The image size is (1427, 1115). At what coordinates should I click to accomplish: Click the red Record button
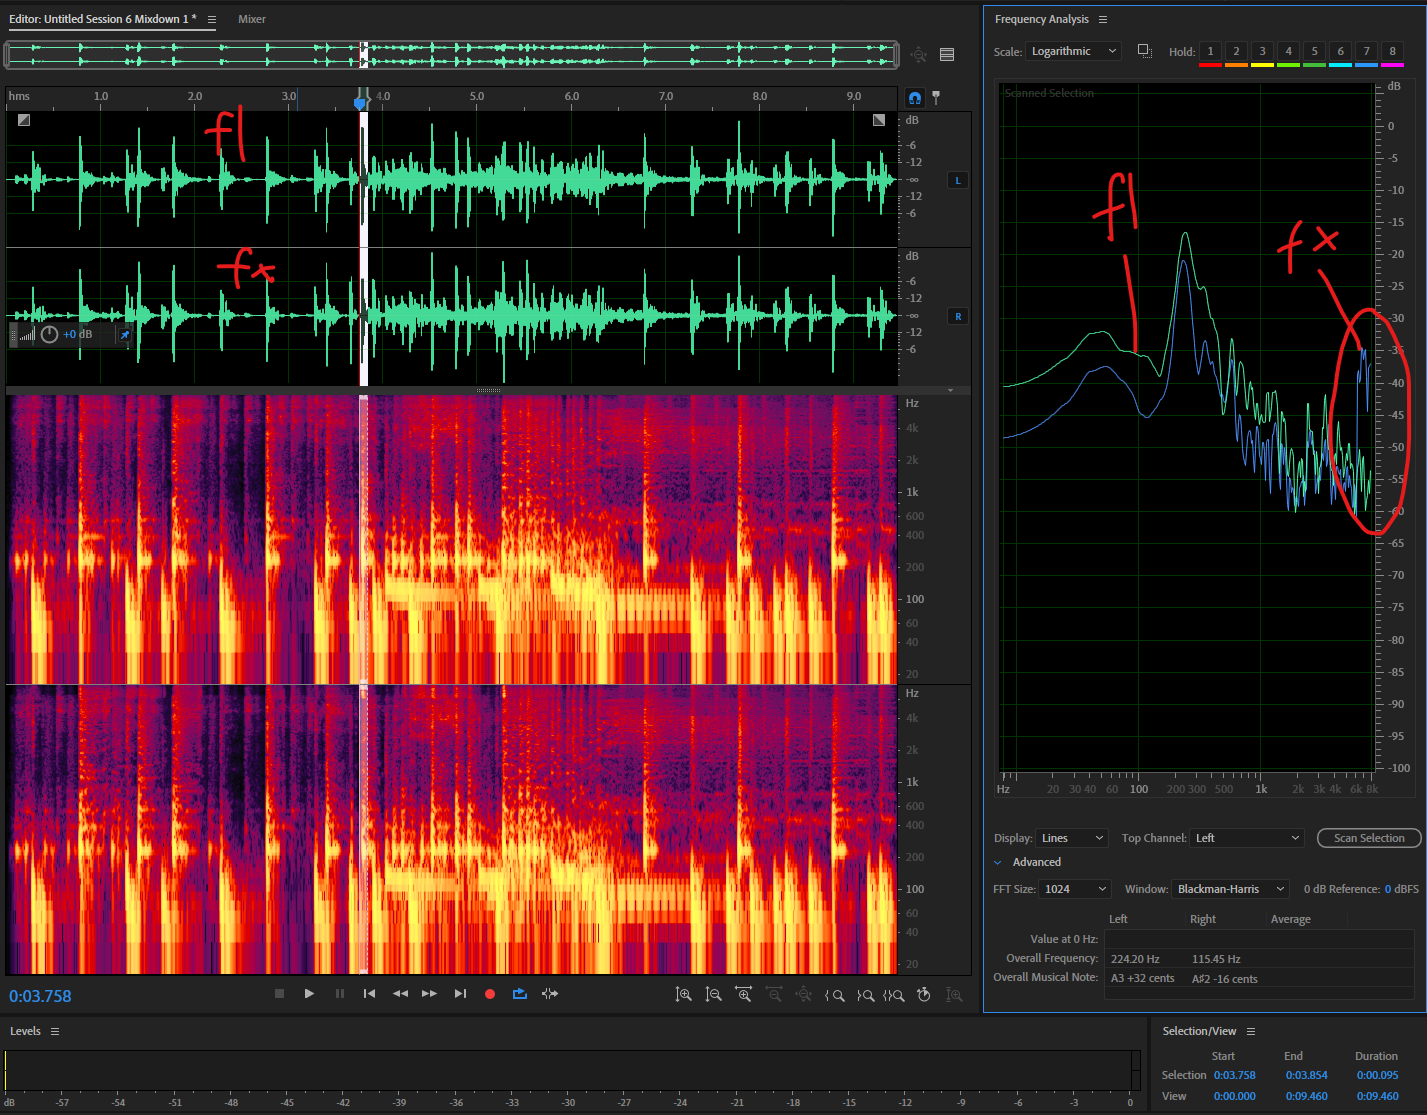(x=490, y=994)
